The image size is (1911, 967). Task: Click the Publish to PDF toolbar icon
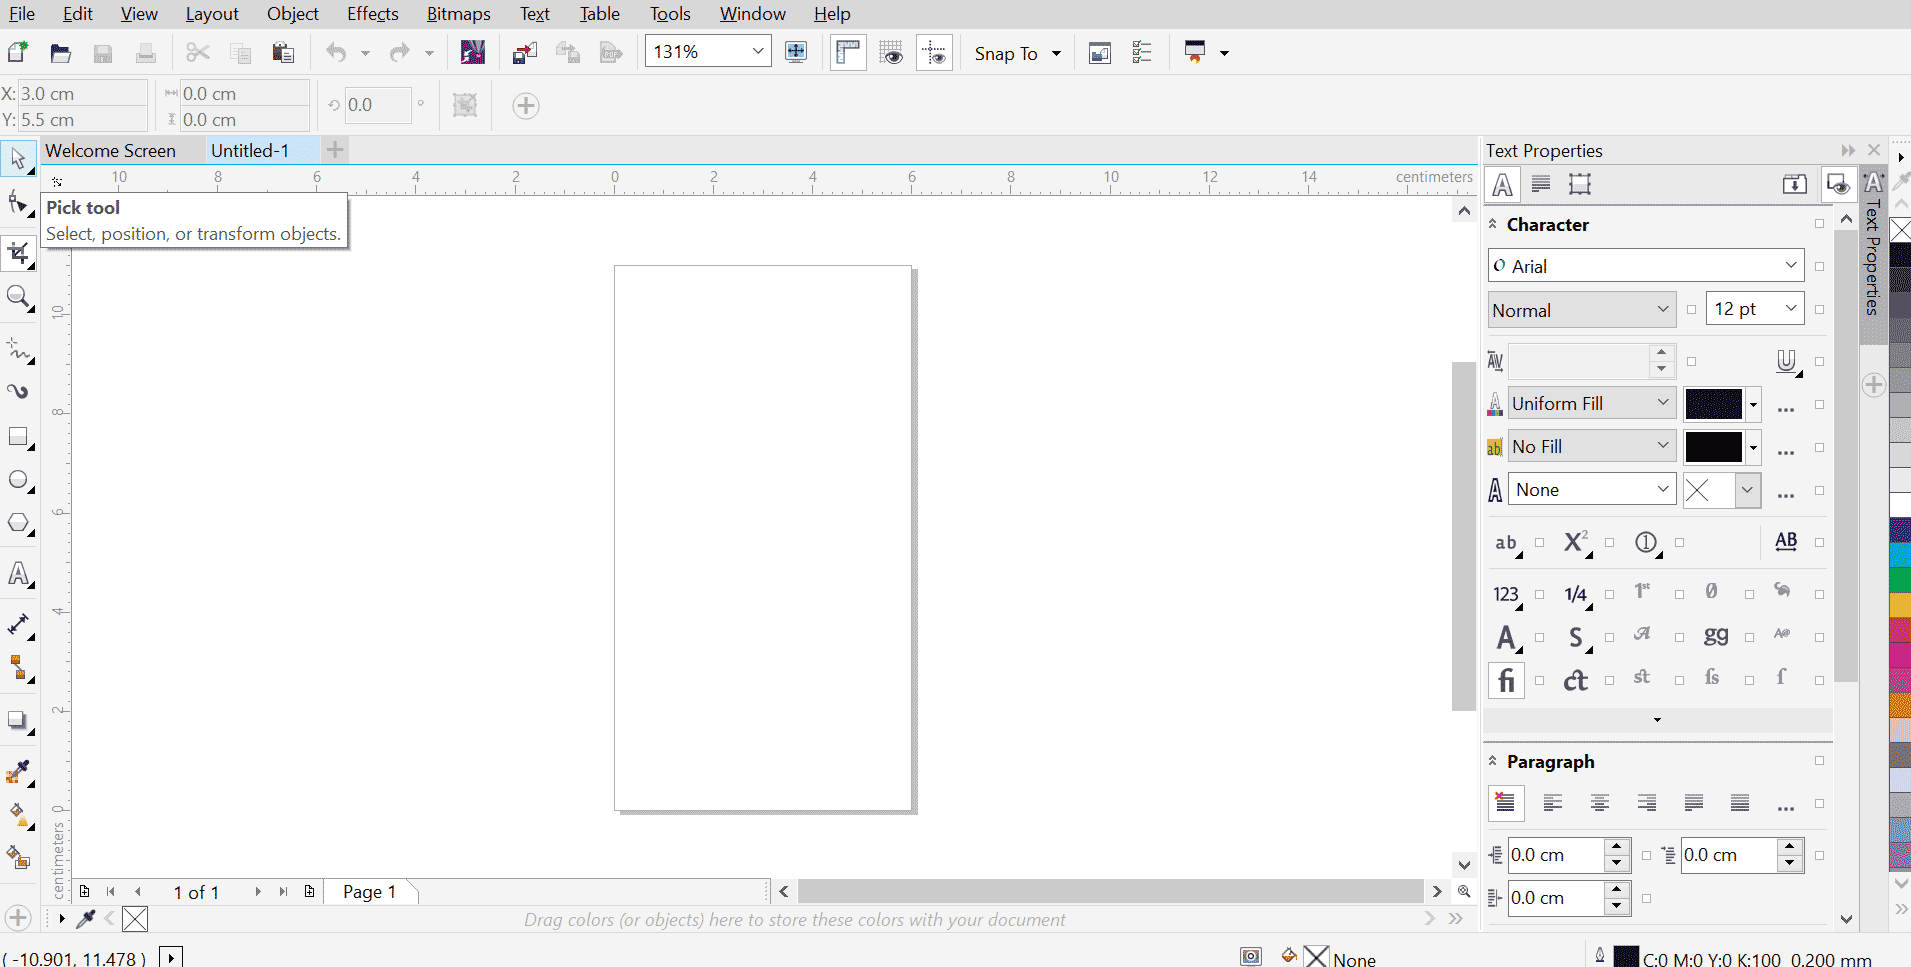click(611, 52)
